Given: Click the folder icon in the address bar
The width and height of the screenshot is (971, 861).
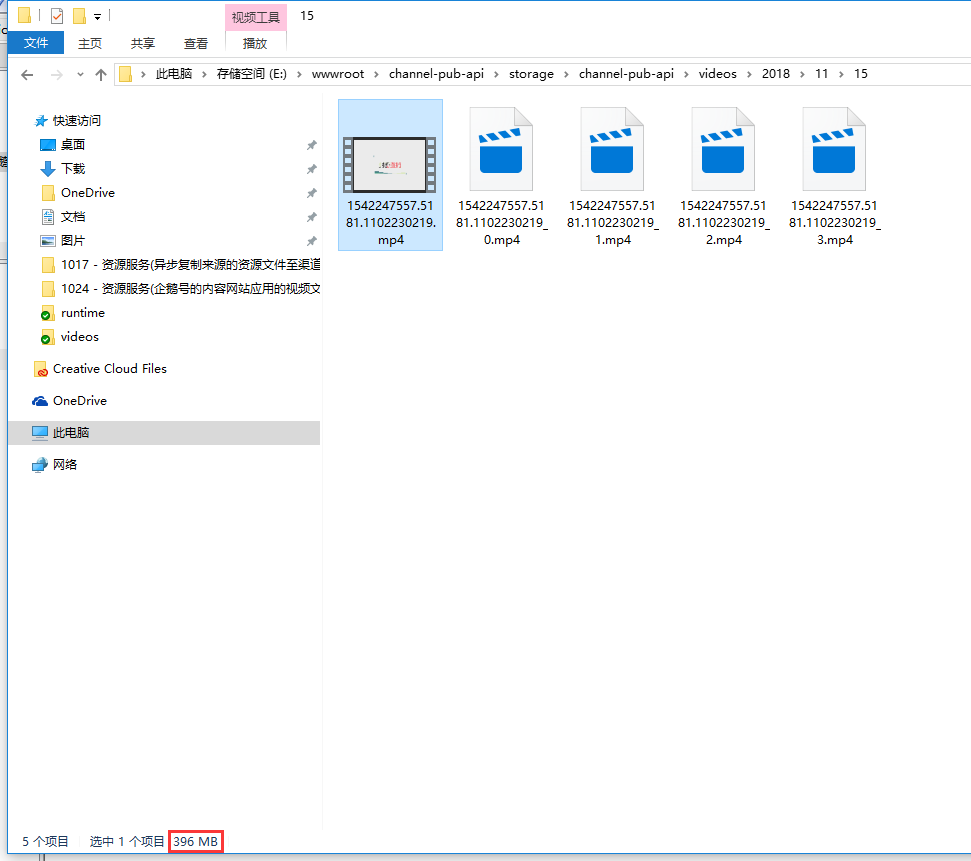Looking at the screenshot, I should (126, 74).
